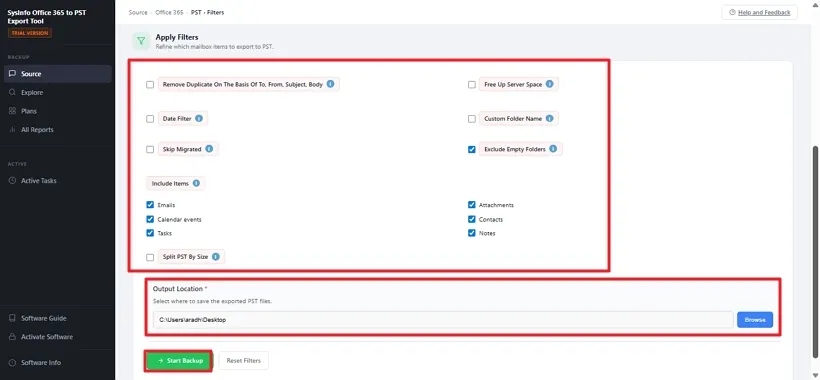
Task: Uncheck the Contacts checkbox
Action: (x=472, y=219)
